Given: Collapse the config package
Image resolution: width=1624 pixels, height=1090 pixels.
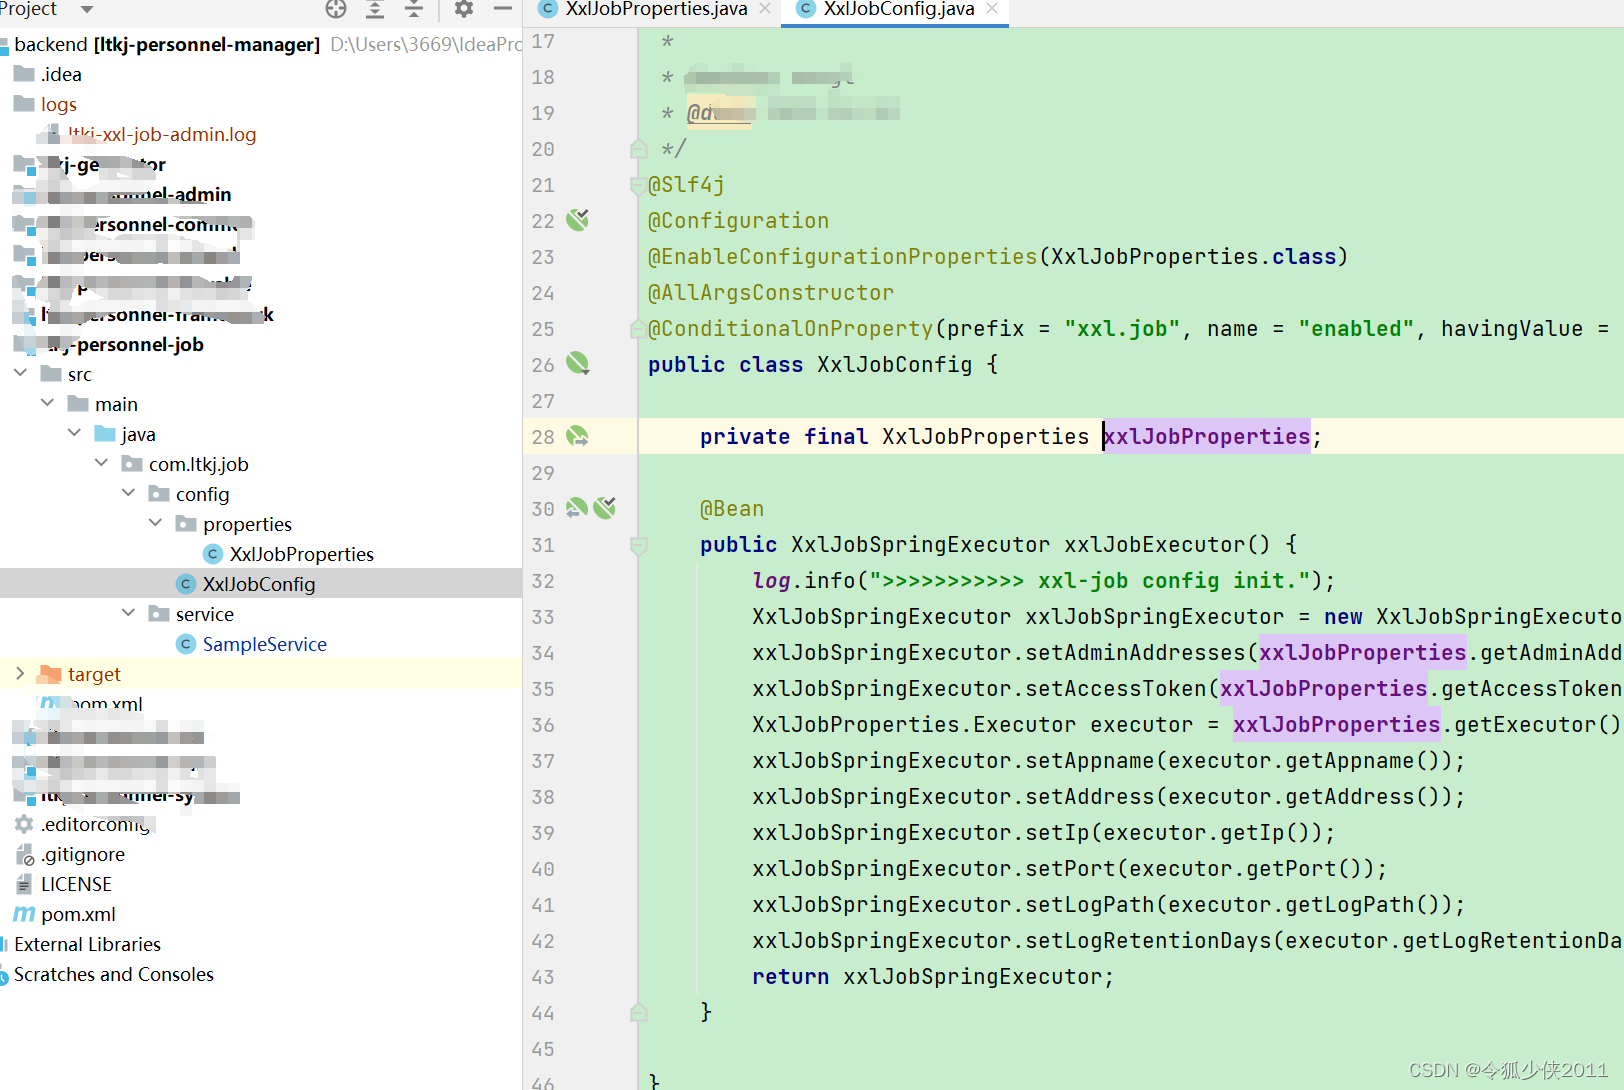Looking at the screenshot, I should (129, 493).
